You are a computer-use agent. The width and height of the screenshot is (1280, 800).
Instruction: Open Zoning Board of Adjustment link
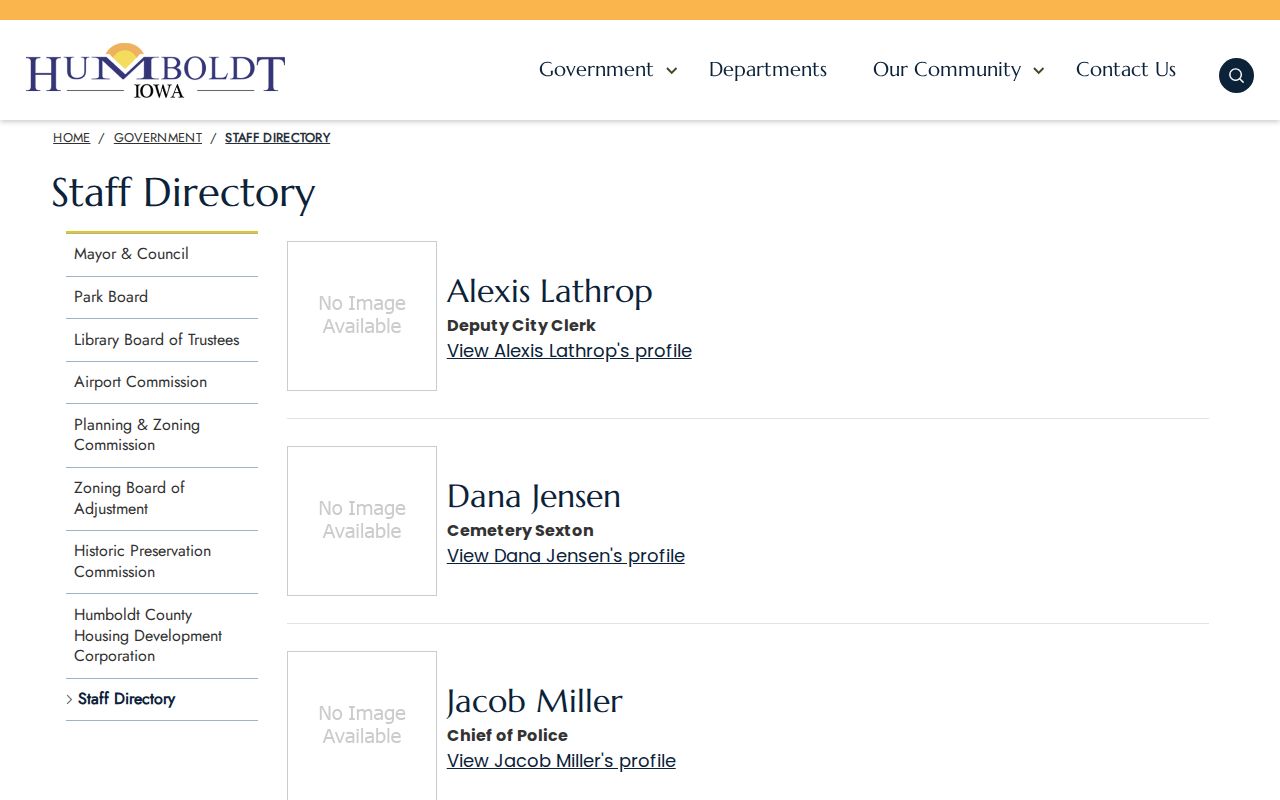(162, 498)
